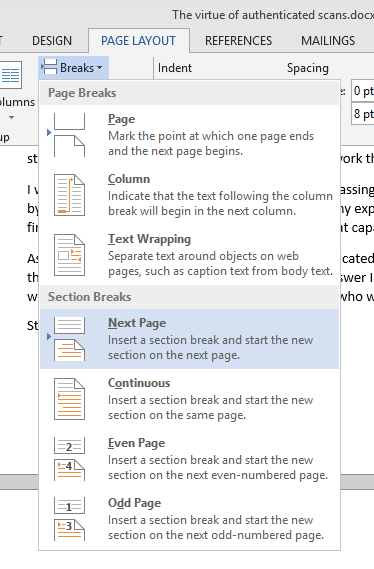The height and width of the screenshot is (569, 374).
Task: Choose the Page break title
Action: tap(122, 119)
